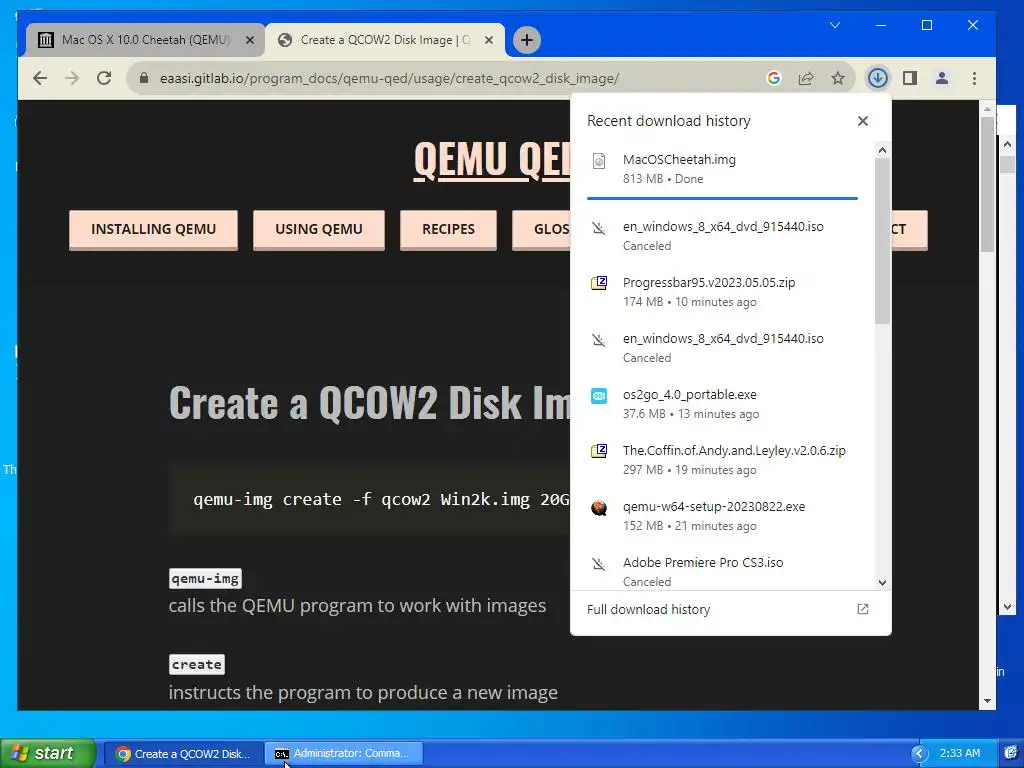Click the taskbar clock 2:33 AM
The height and width of the screenshot is (768, 1024).
point(960,753)
